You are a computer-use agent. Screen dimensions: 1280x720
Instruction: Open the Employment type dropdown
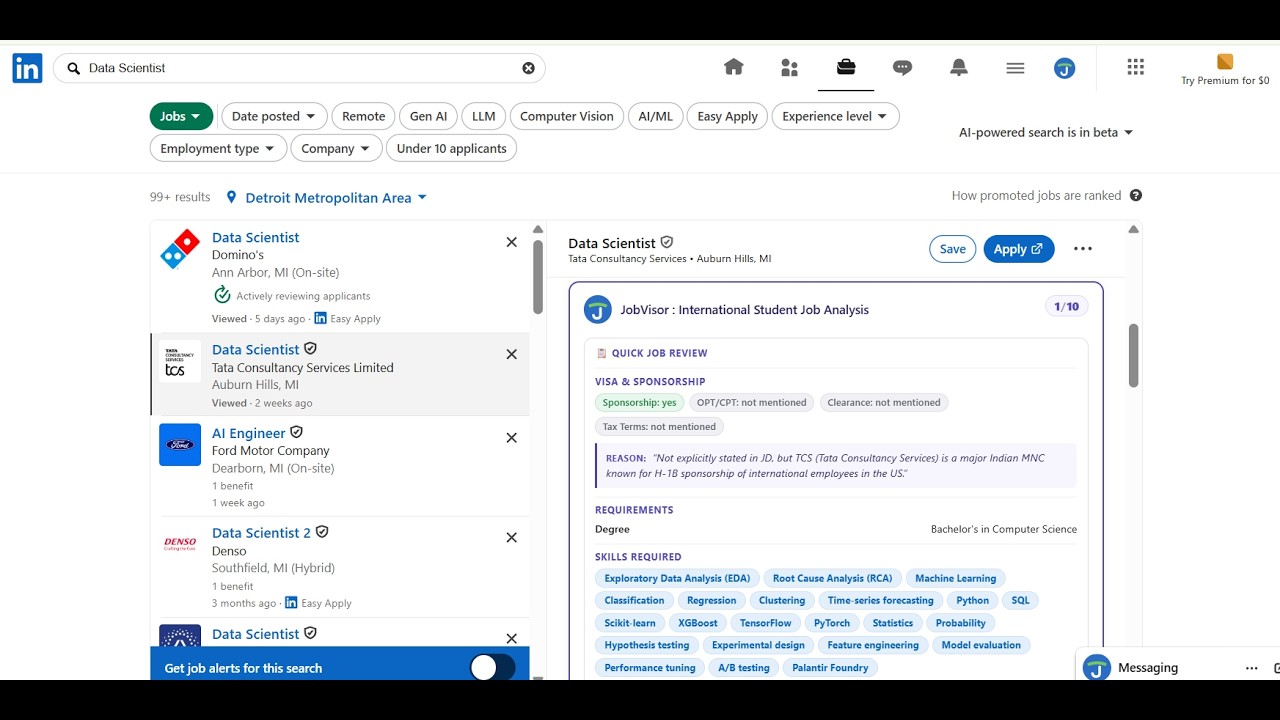click(218, 148)
